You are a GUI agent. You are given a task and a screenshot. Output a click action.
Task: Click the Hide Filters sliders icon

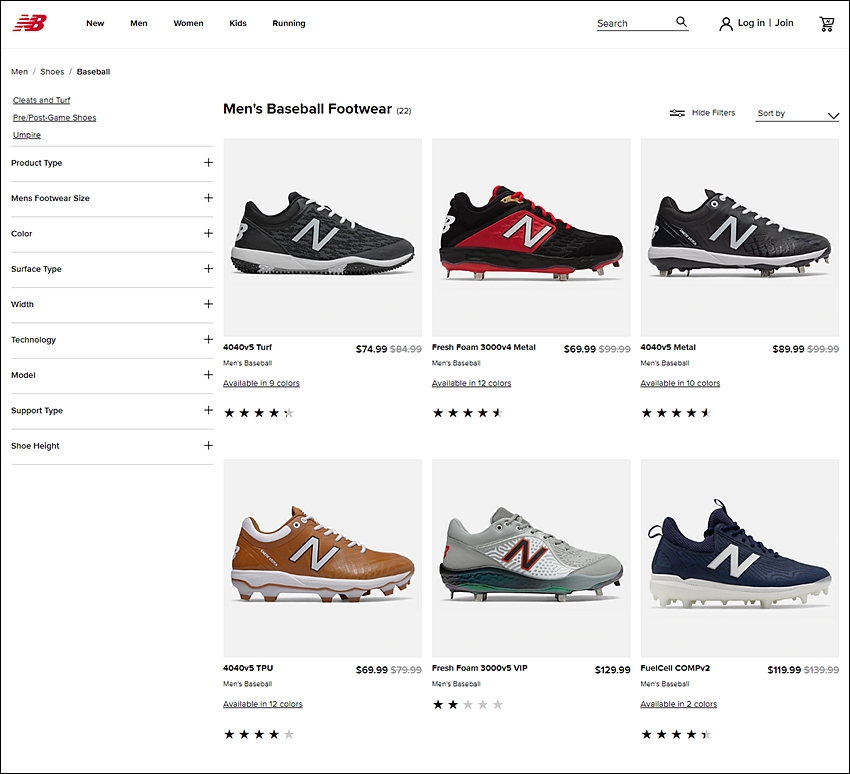click(x=677, y=113)
